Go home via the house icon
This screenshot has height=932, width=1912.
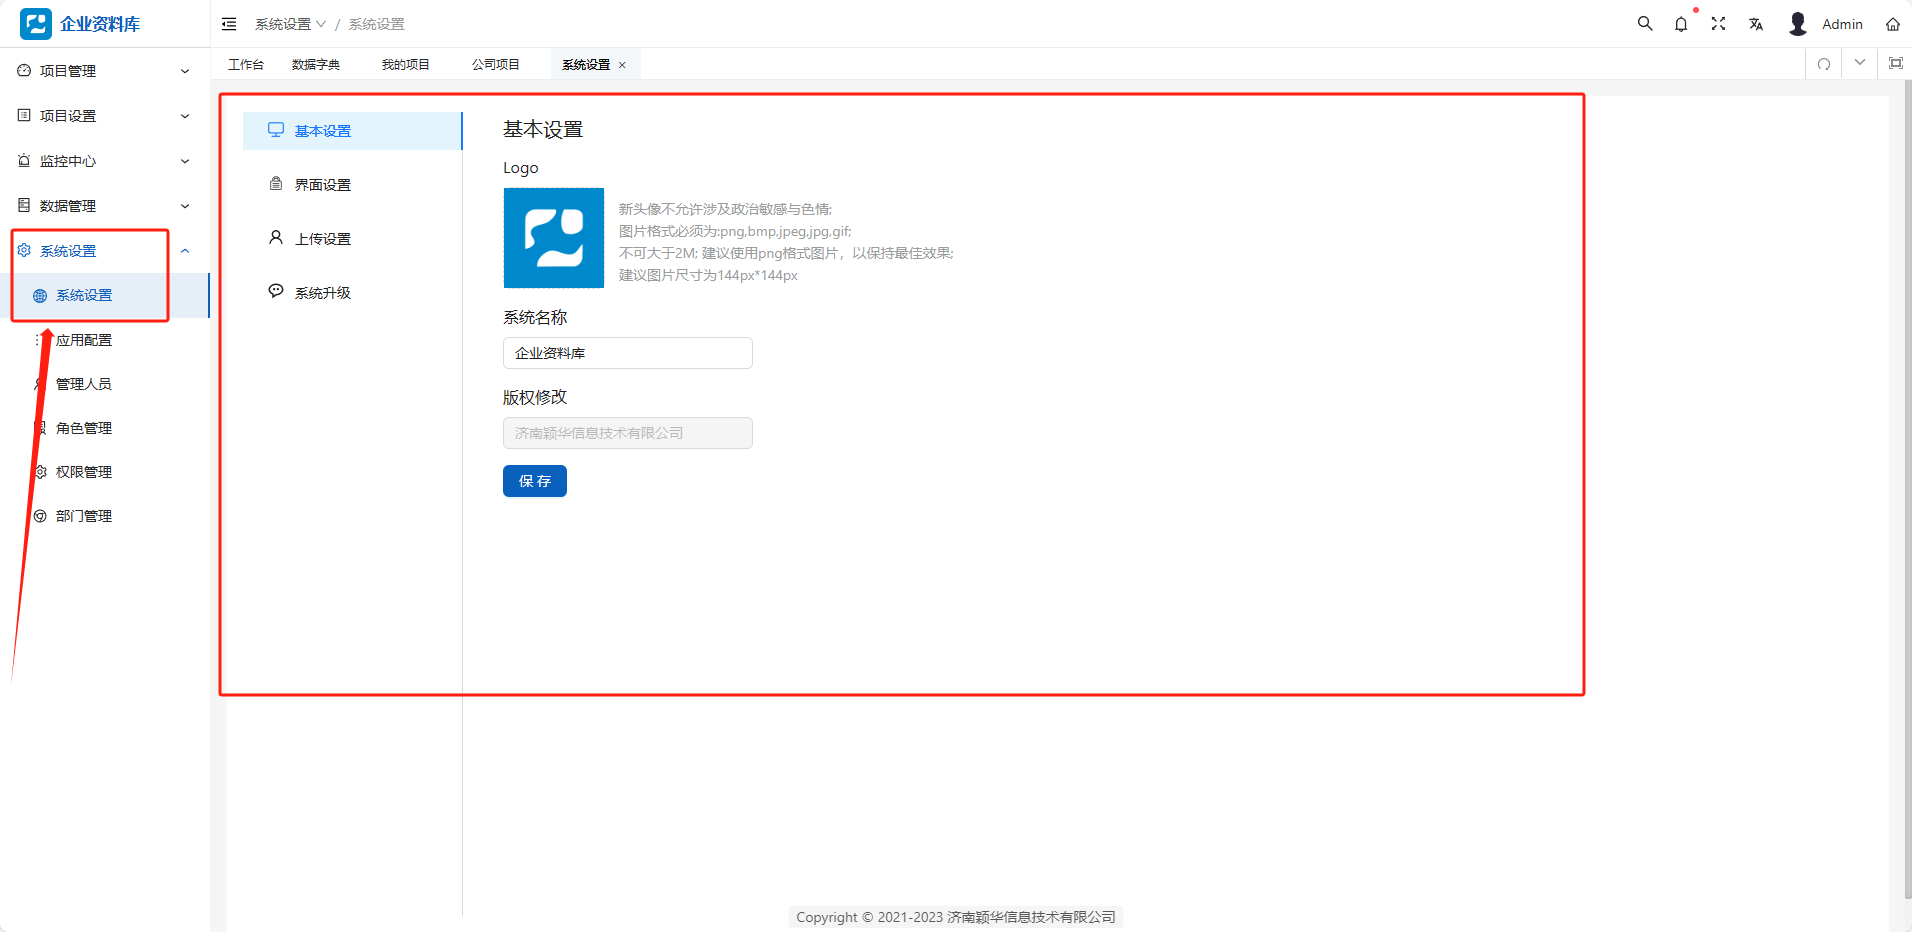(1893, 24)
